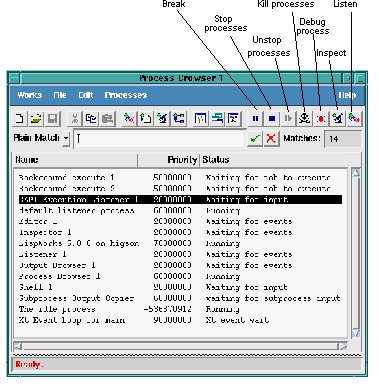Screen dimensions: 379x386
Task: Click the Debug process red dot icon
Action: coord(321,118)
